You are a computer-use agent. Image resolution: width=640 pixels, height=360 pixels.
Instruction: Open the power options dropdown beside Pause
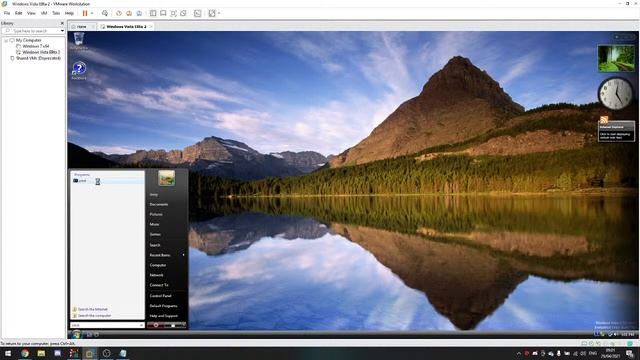coord(92,13)
